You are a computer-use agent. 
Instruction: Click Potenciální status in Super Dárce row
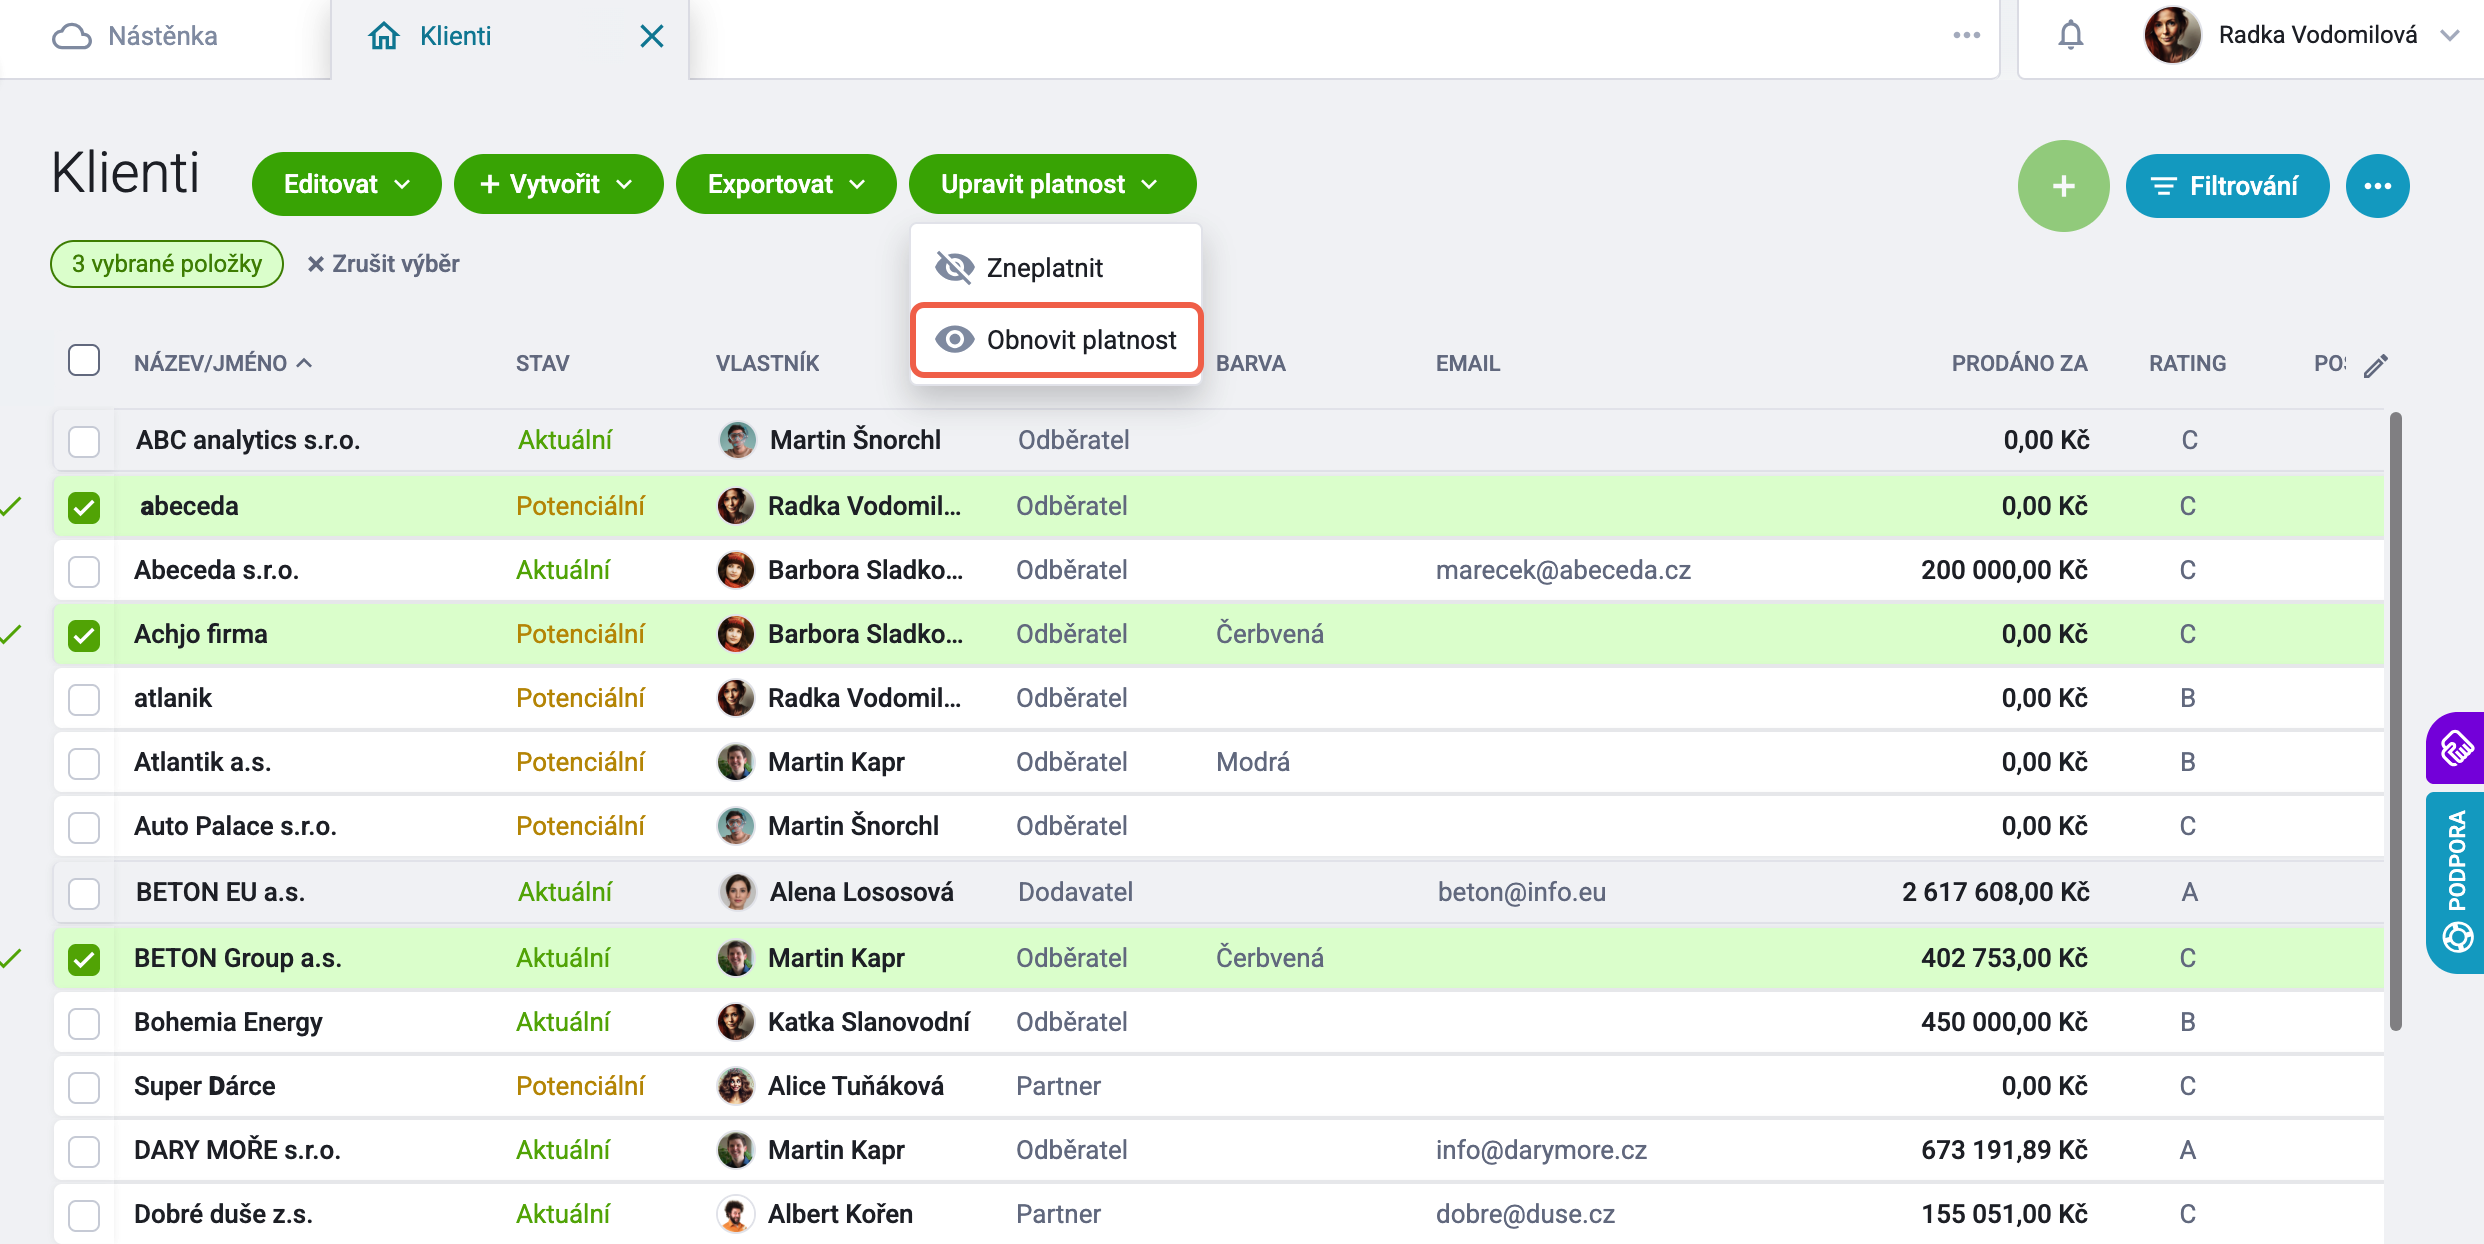click(x=580, y=1086)
